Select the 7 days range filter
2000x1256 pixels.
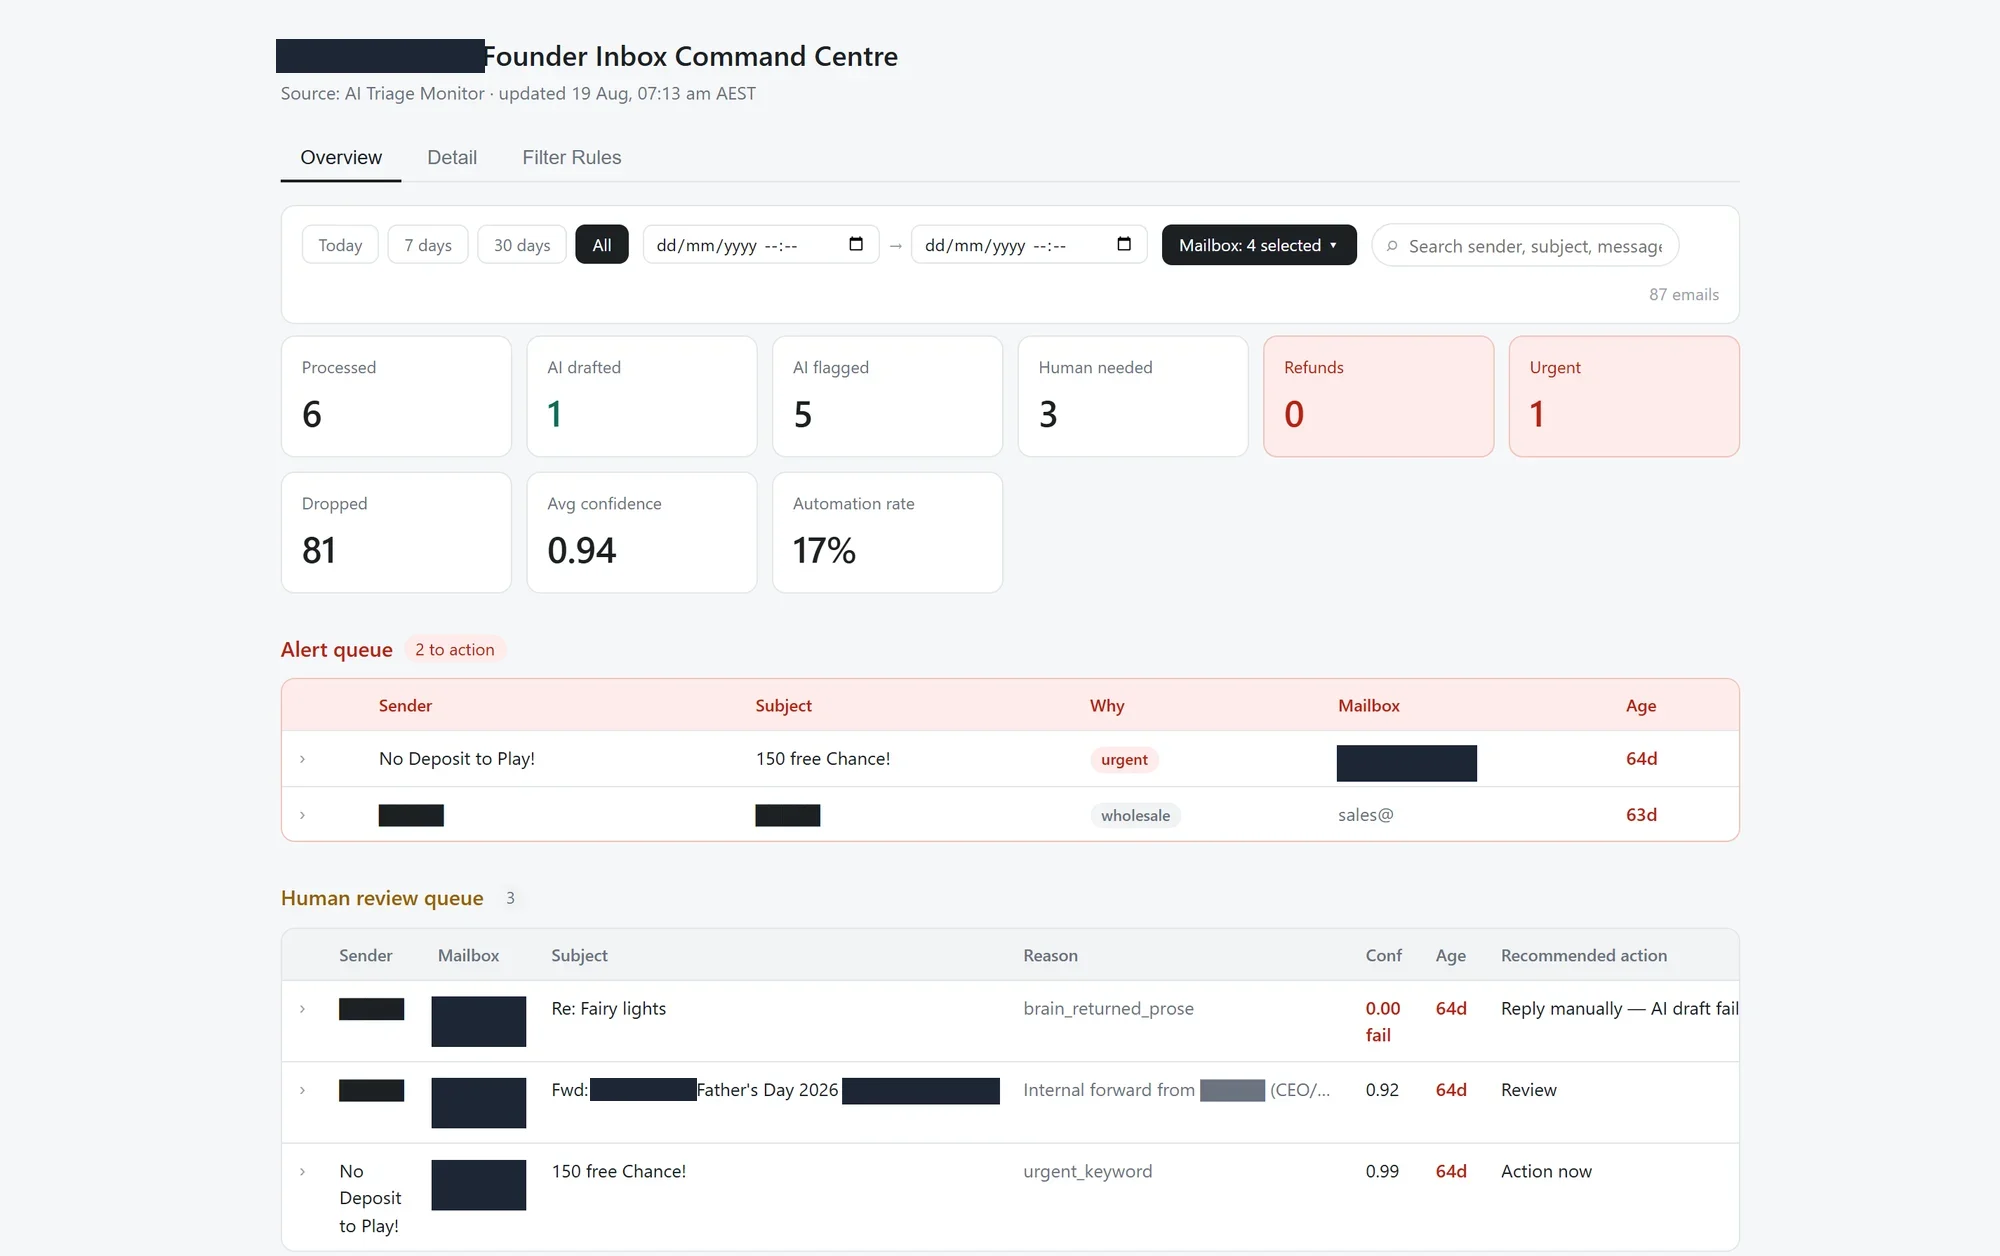pyautogui.click(x=428, y=245)
